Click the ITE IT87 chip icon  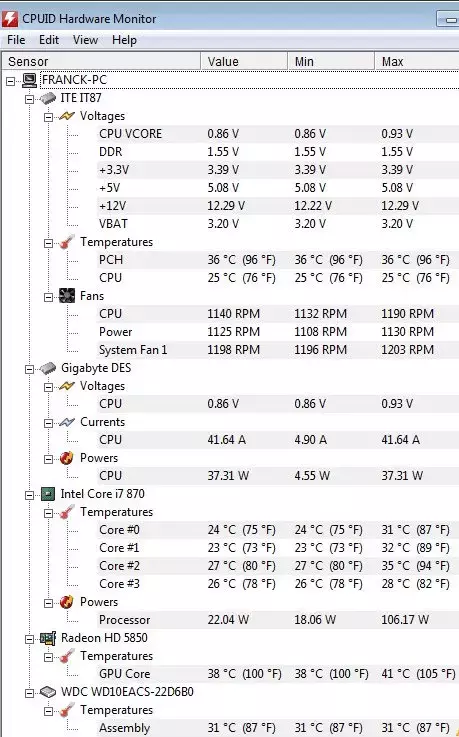tap(48, 98)
